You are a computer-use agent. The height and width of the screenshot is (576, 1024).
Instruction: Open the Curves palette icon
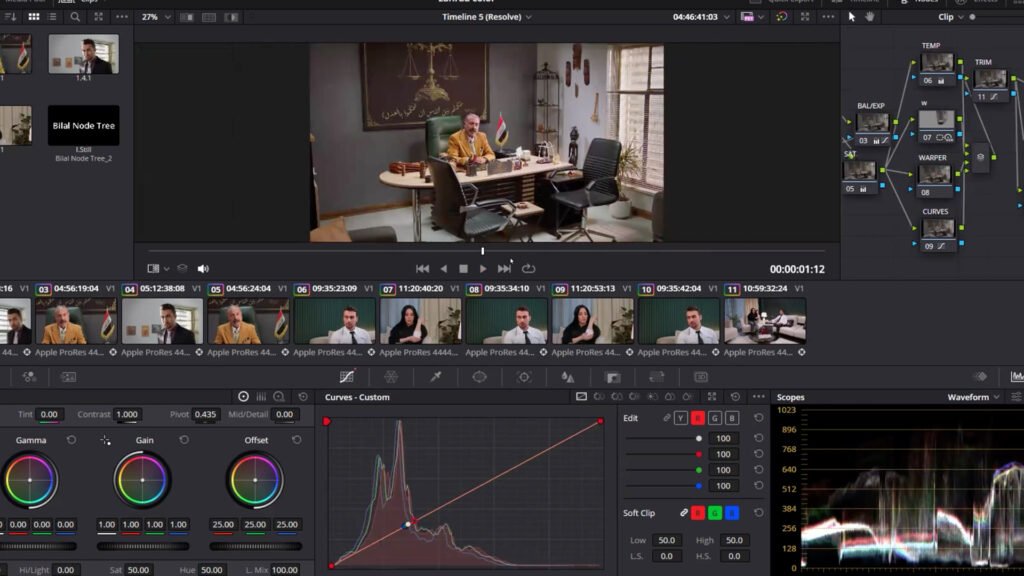347,377
